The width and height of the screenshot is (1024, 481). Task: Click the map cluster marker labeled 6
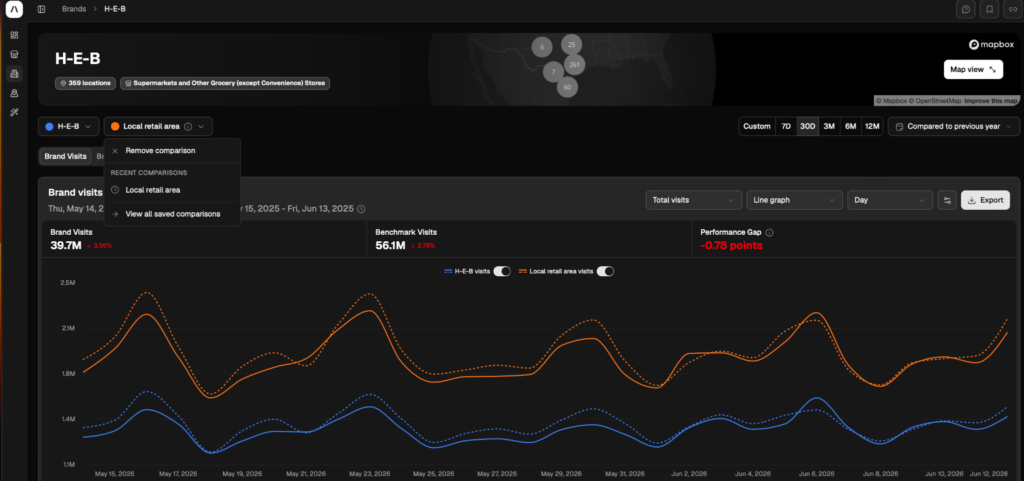pyautogui.click(x=541, y=47)
